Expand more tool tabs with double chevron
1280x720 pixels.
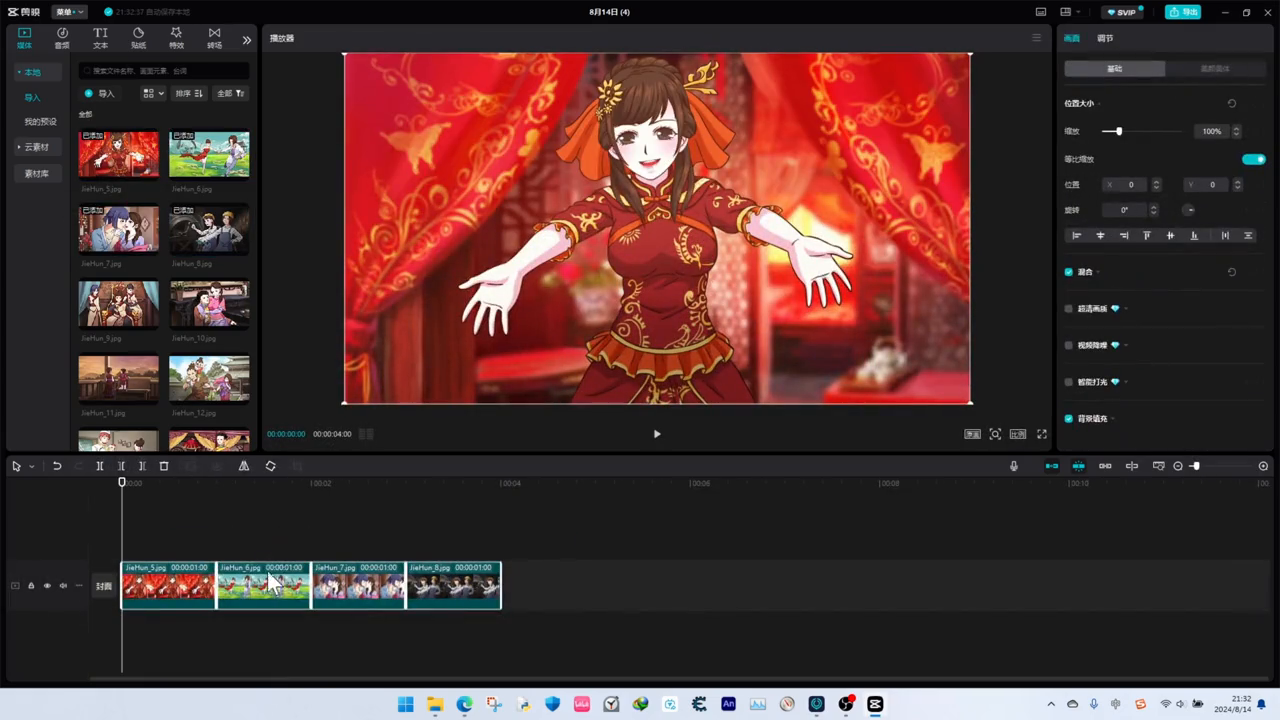click(x=246, y=40)
